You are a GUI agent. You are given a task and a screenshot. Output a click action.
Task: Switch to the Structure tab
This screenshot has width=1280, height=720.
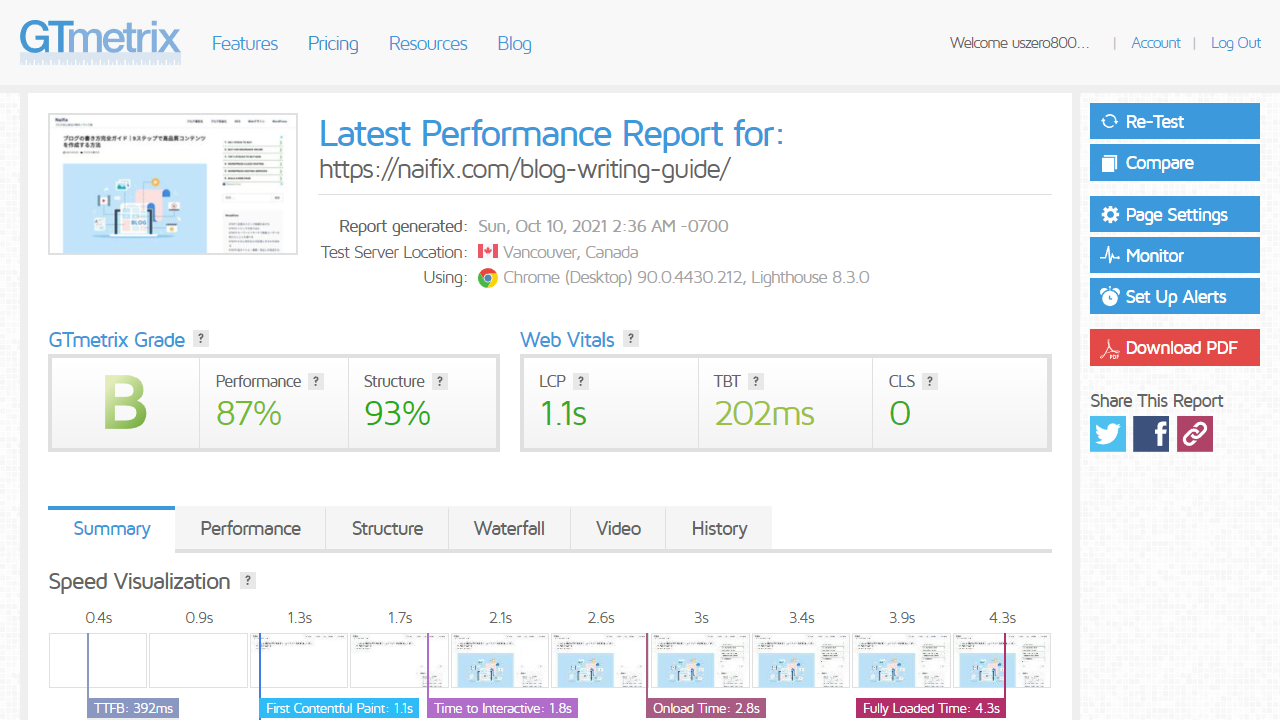(x=387, y=528)
